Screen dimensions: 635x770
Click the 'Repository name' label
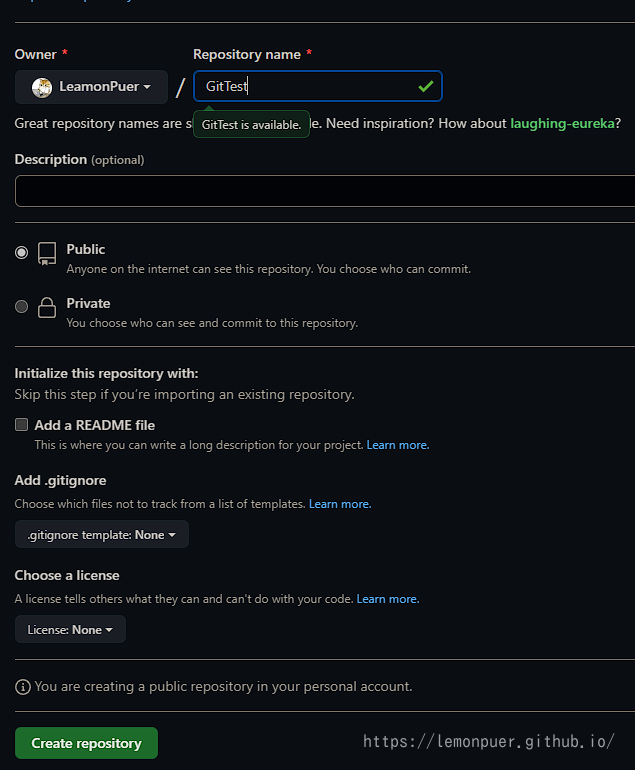tap(247, 54)
